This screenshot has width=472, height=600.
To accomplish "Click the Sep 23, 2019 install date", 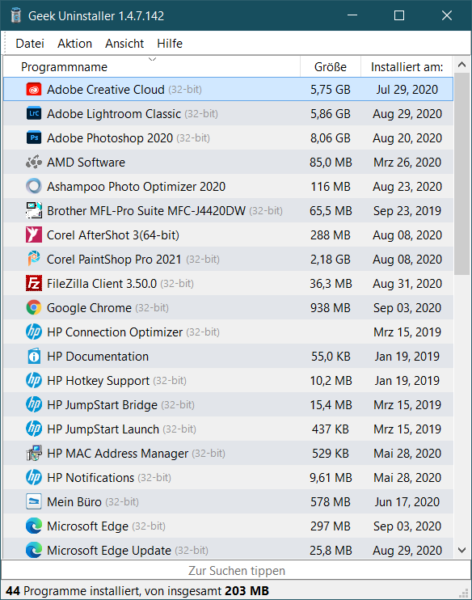I will pos(407,210).
